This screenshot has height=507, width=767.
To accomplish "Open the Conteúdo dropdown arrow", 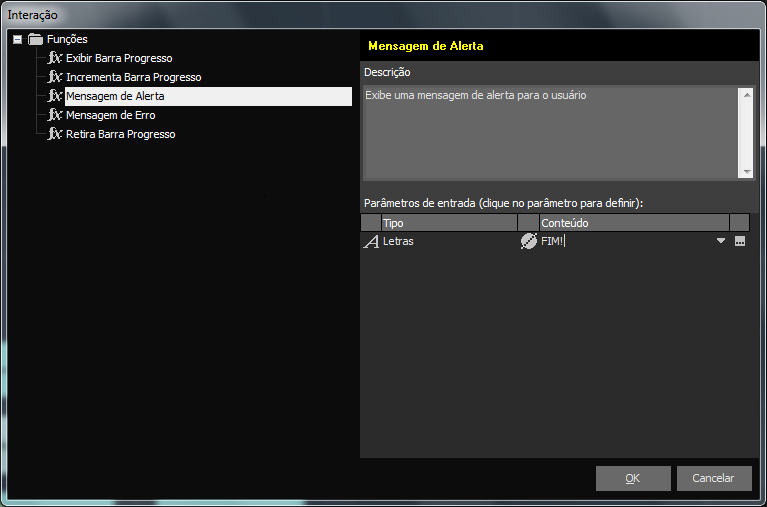I will tap(720, 241).
